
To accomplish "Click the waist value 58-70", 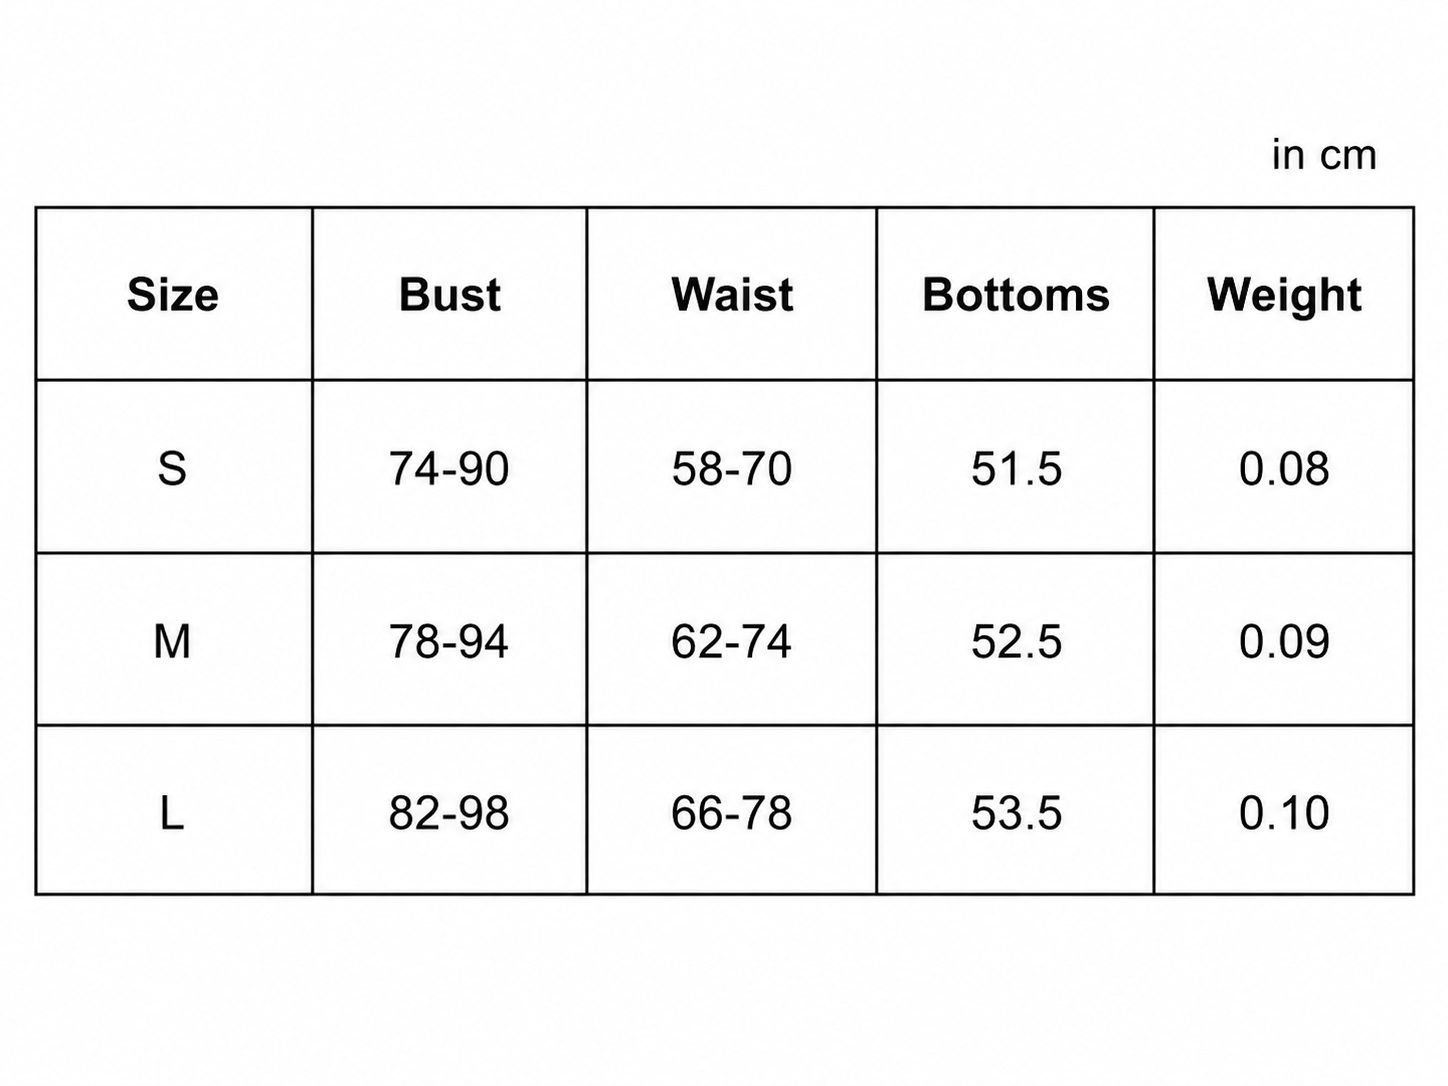I will point(732,468).
